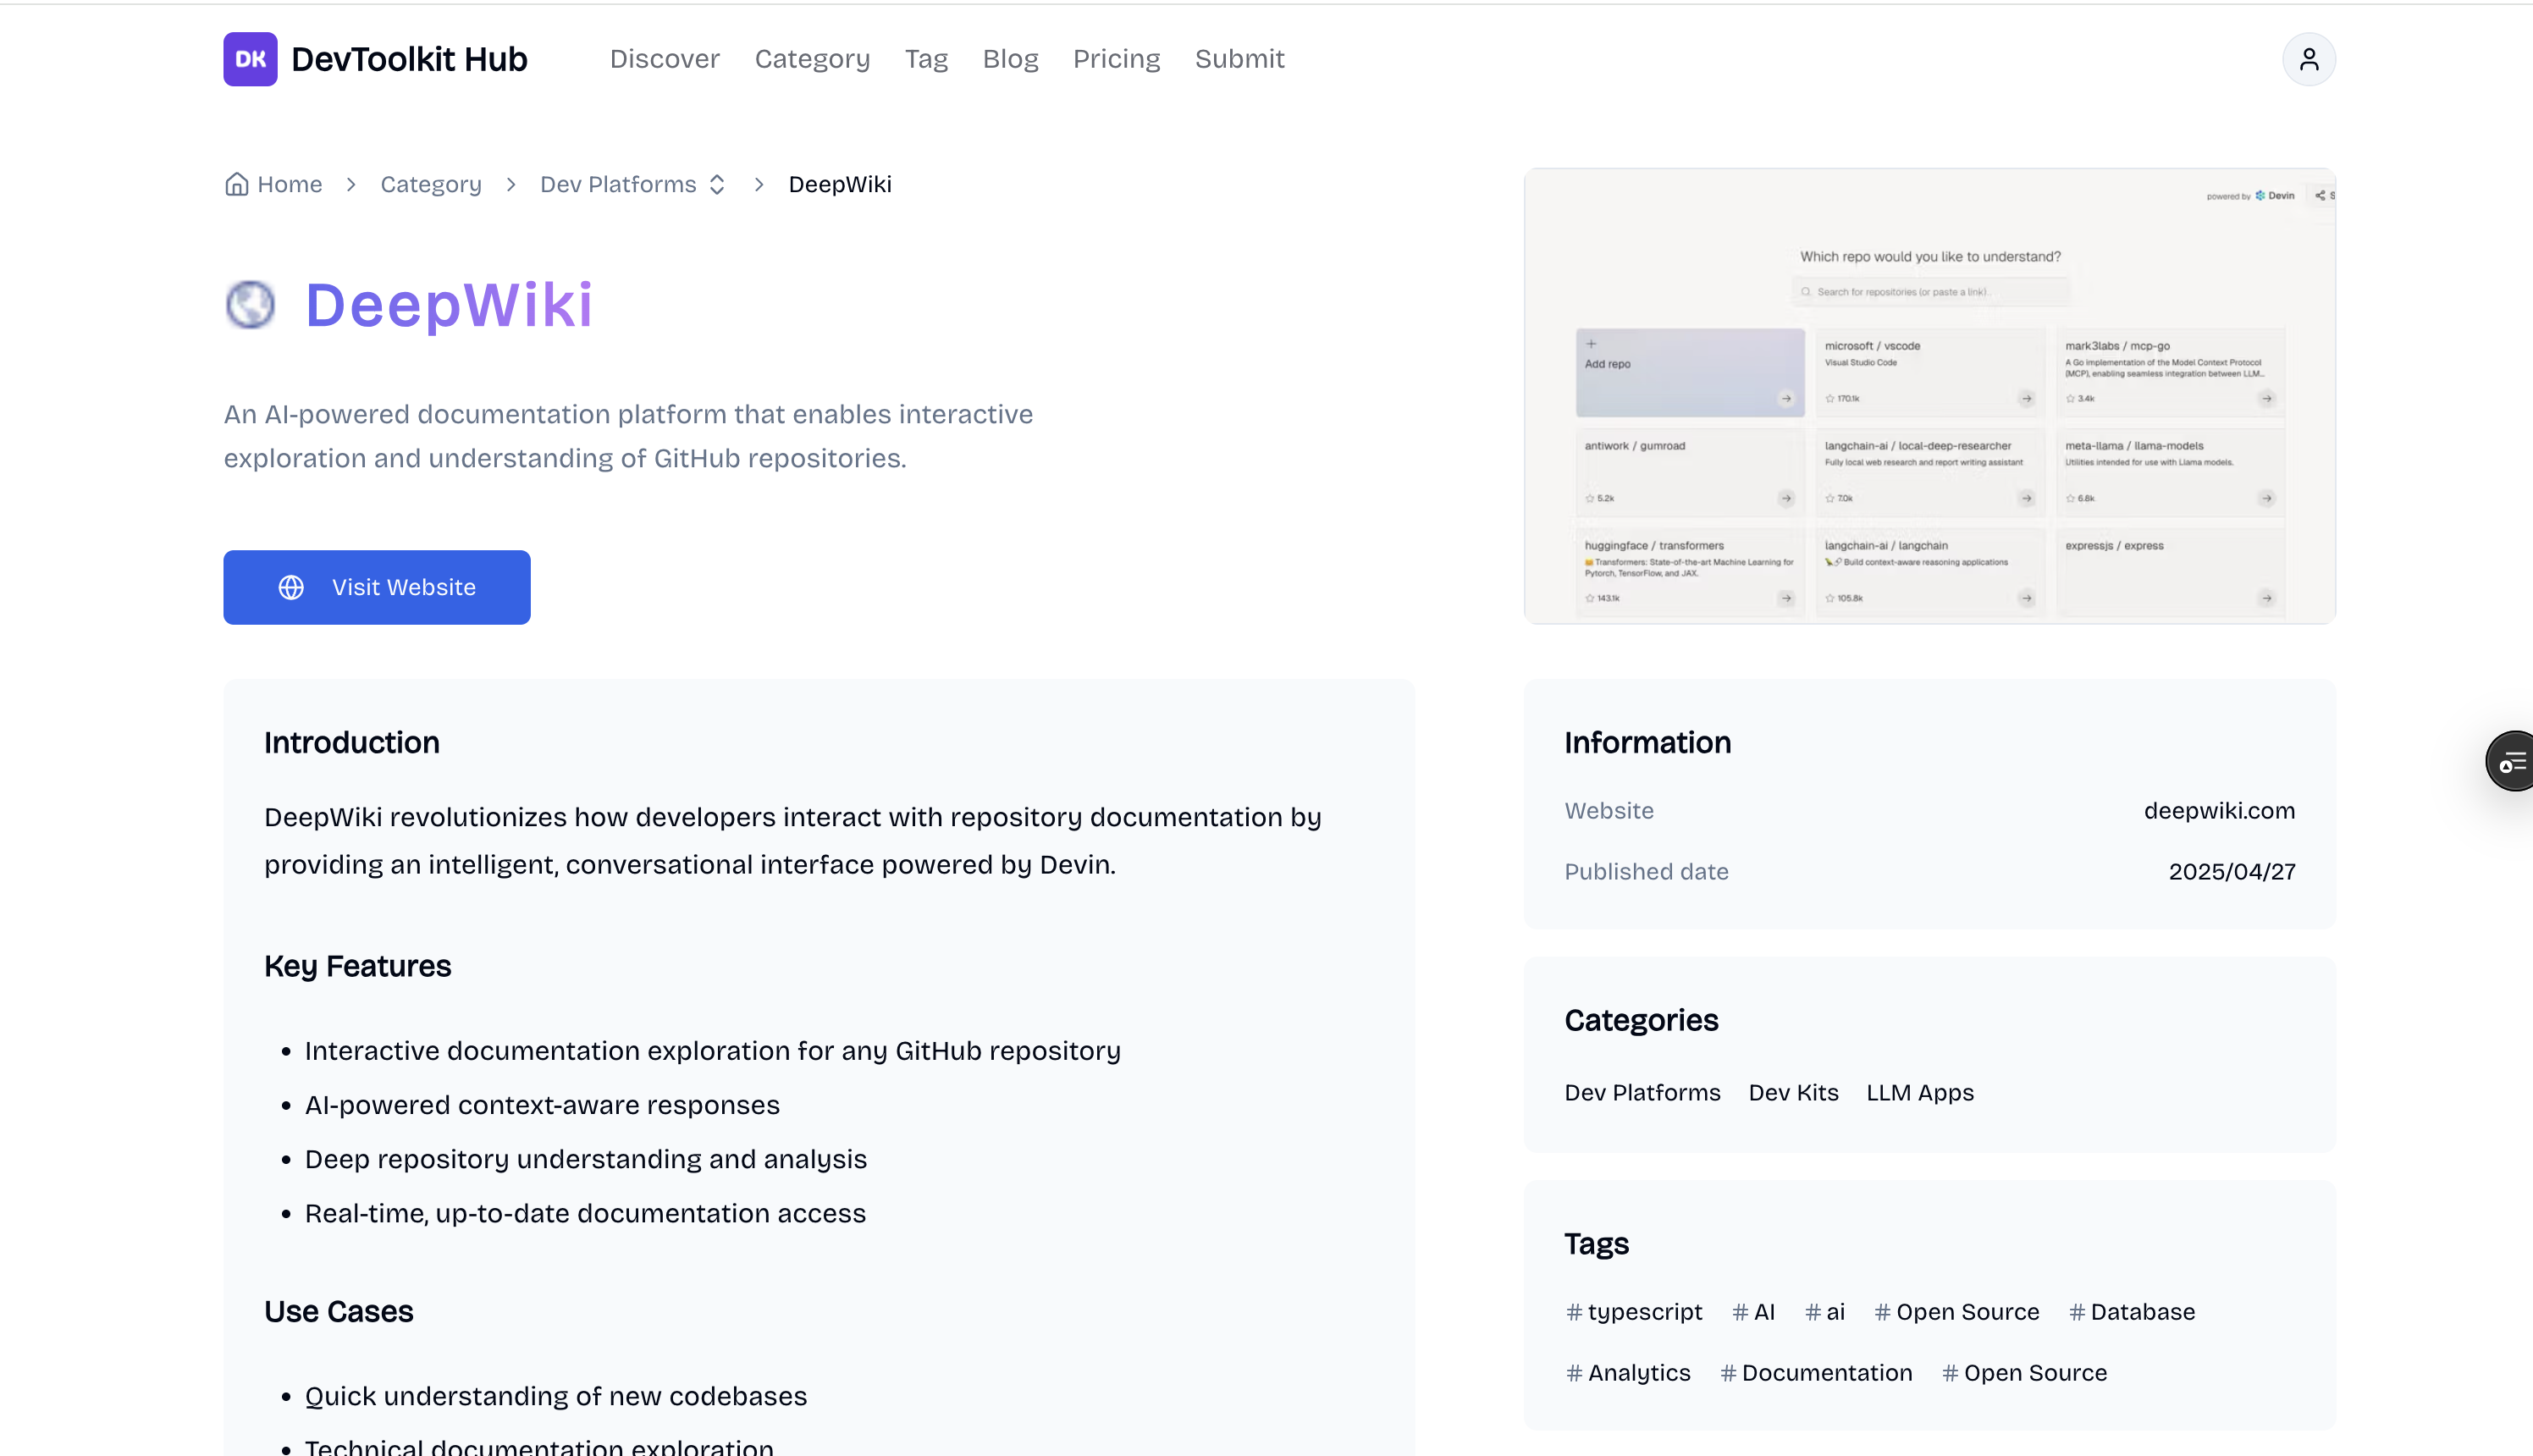Go to the Pricing page

(x=1116, y=59)
